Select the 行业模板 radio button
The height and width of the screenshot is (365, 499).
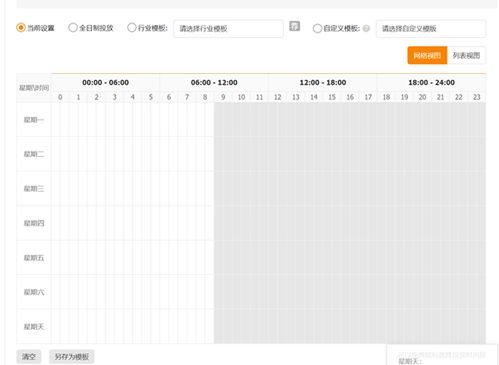click(x=132, y=28)
